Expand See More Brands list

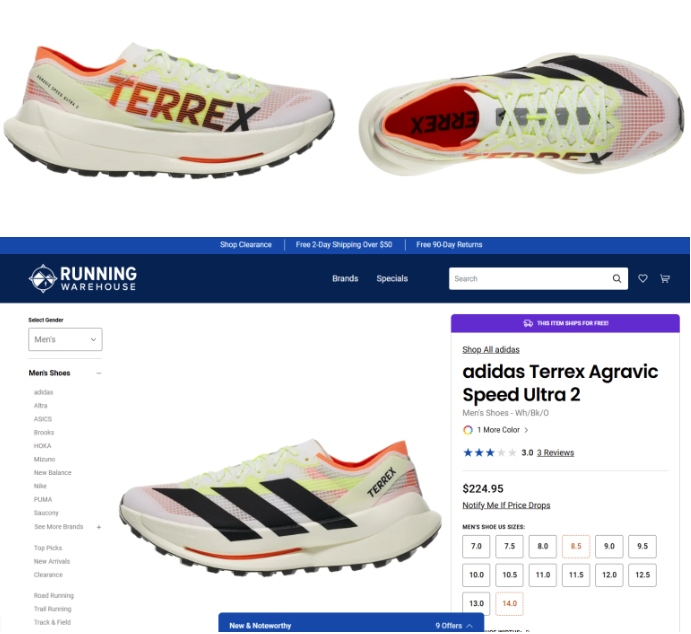coord(99,527)
